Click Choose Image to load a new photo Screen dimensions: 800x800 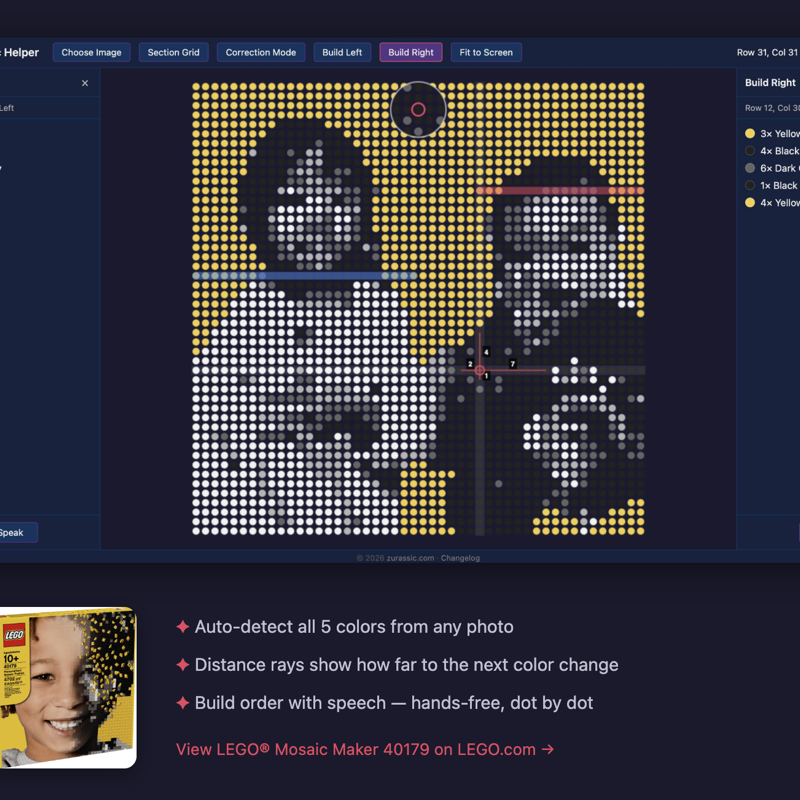click(91, 52)
